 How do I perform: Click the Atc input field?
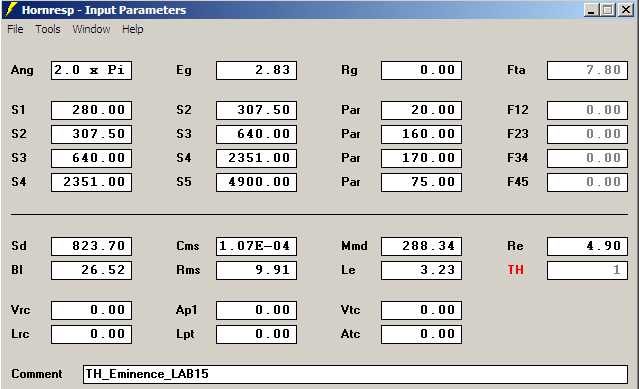tap(421, 334)
